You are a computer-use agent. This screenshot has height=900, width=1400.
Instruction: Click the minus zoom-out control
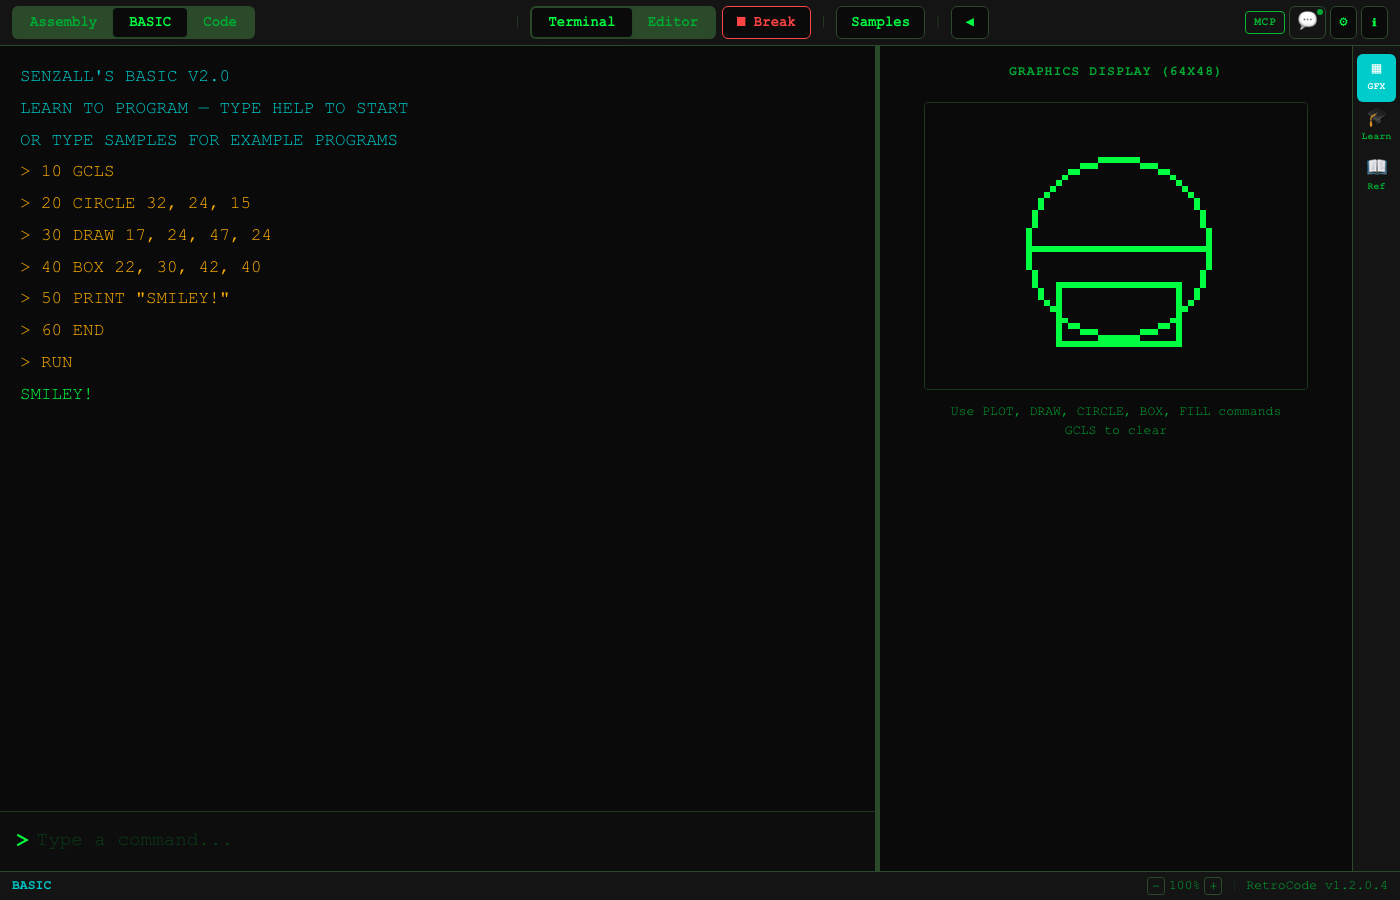pyautogui.click(x=1156, y=886)
